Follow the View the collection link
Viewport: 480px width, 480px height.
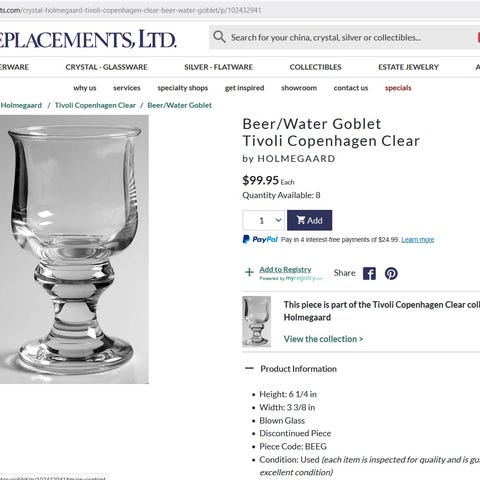coord(323,339)
